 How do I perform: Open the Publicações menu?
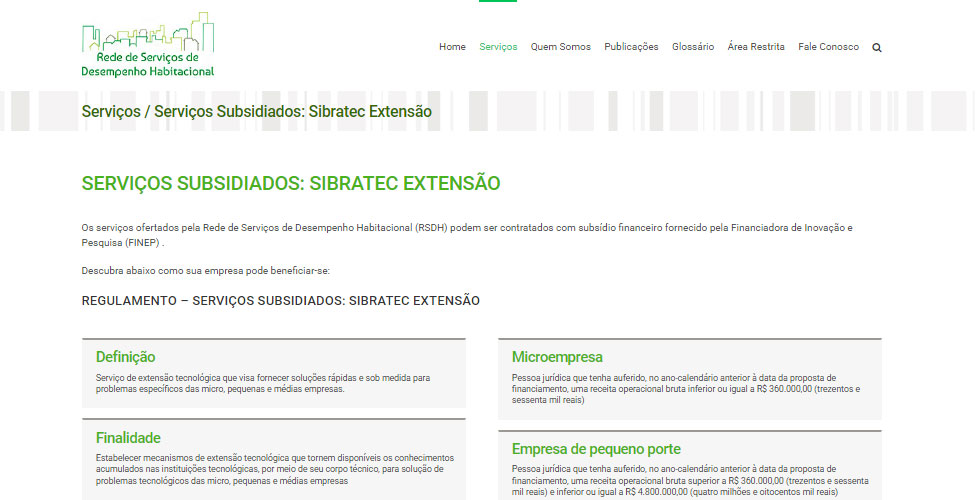click(x=631, y=47)
